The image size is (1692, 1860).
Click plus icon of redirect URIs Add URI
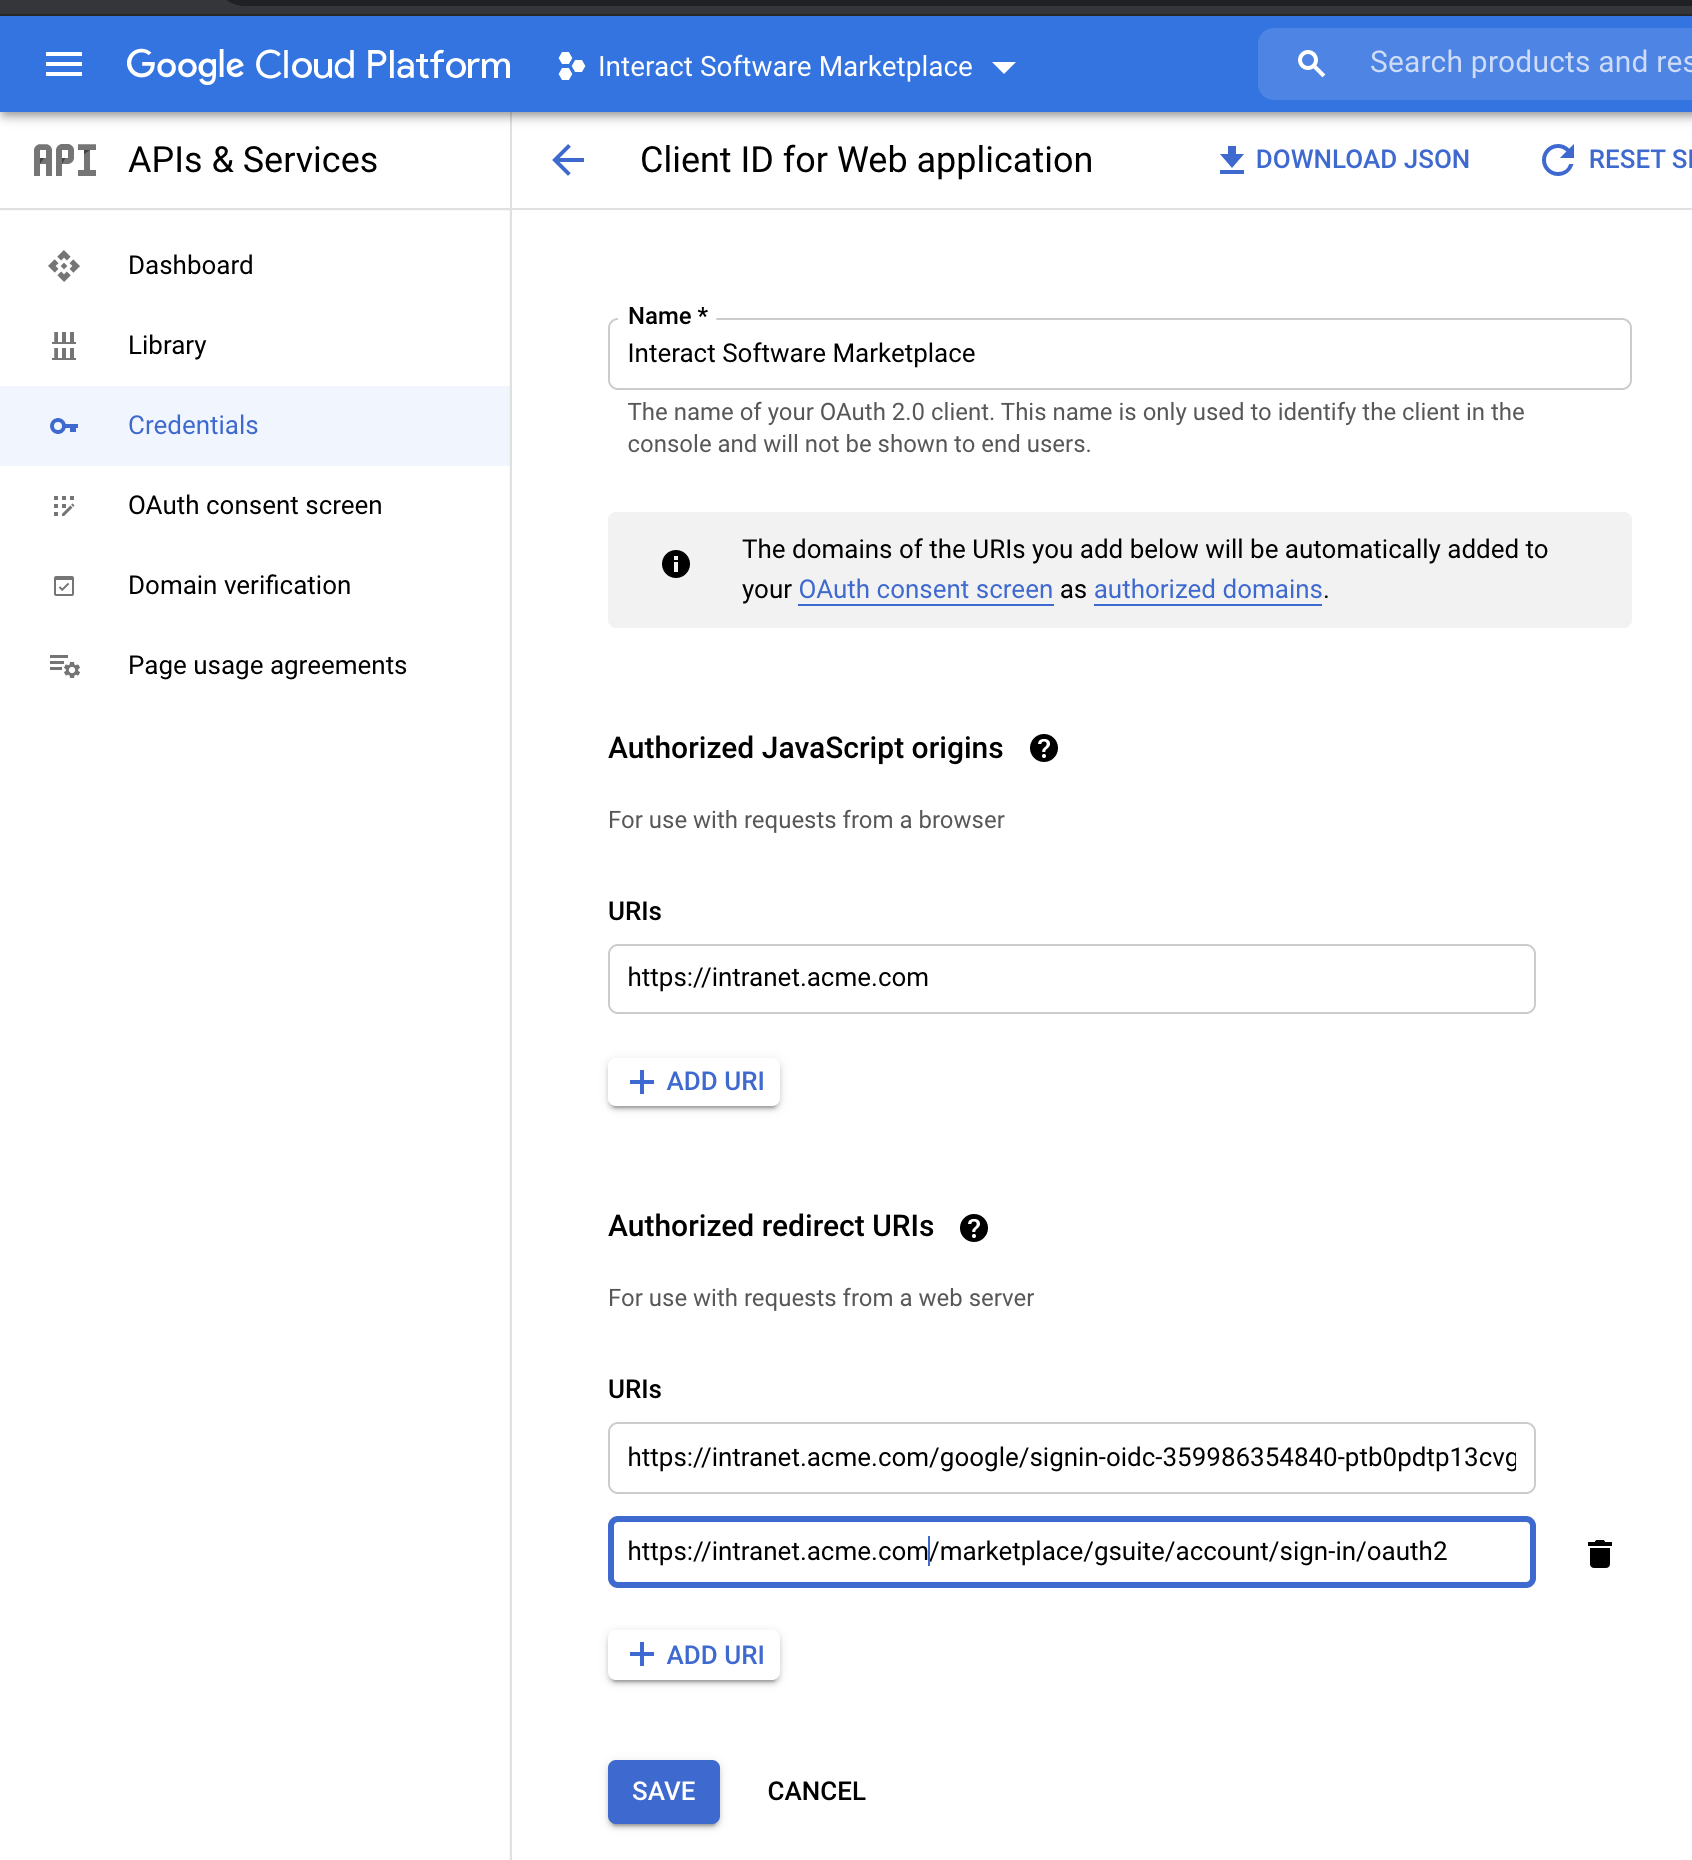(641, 1655)
